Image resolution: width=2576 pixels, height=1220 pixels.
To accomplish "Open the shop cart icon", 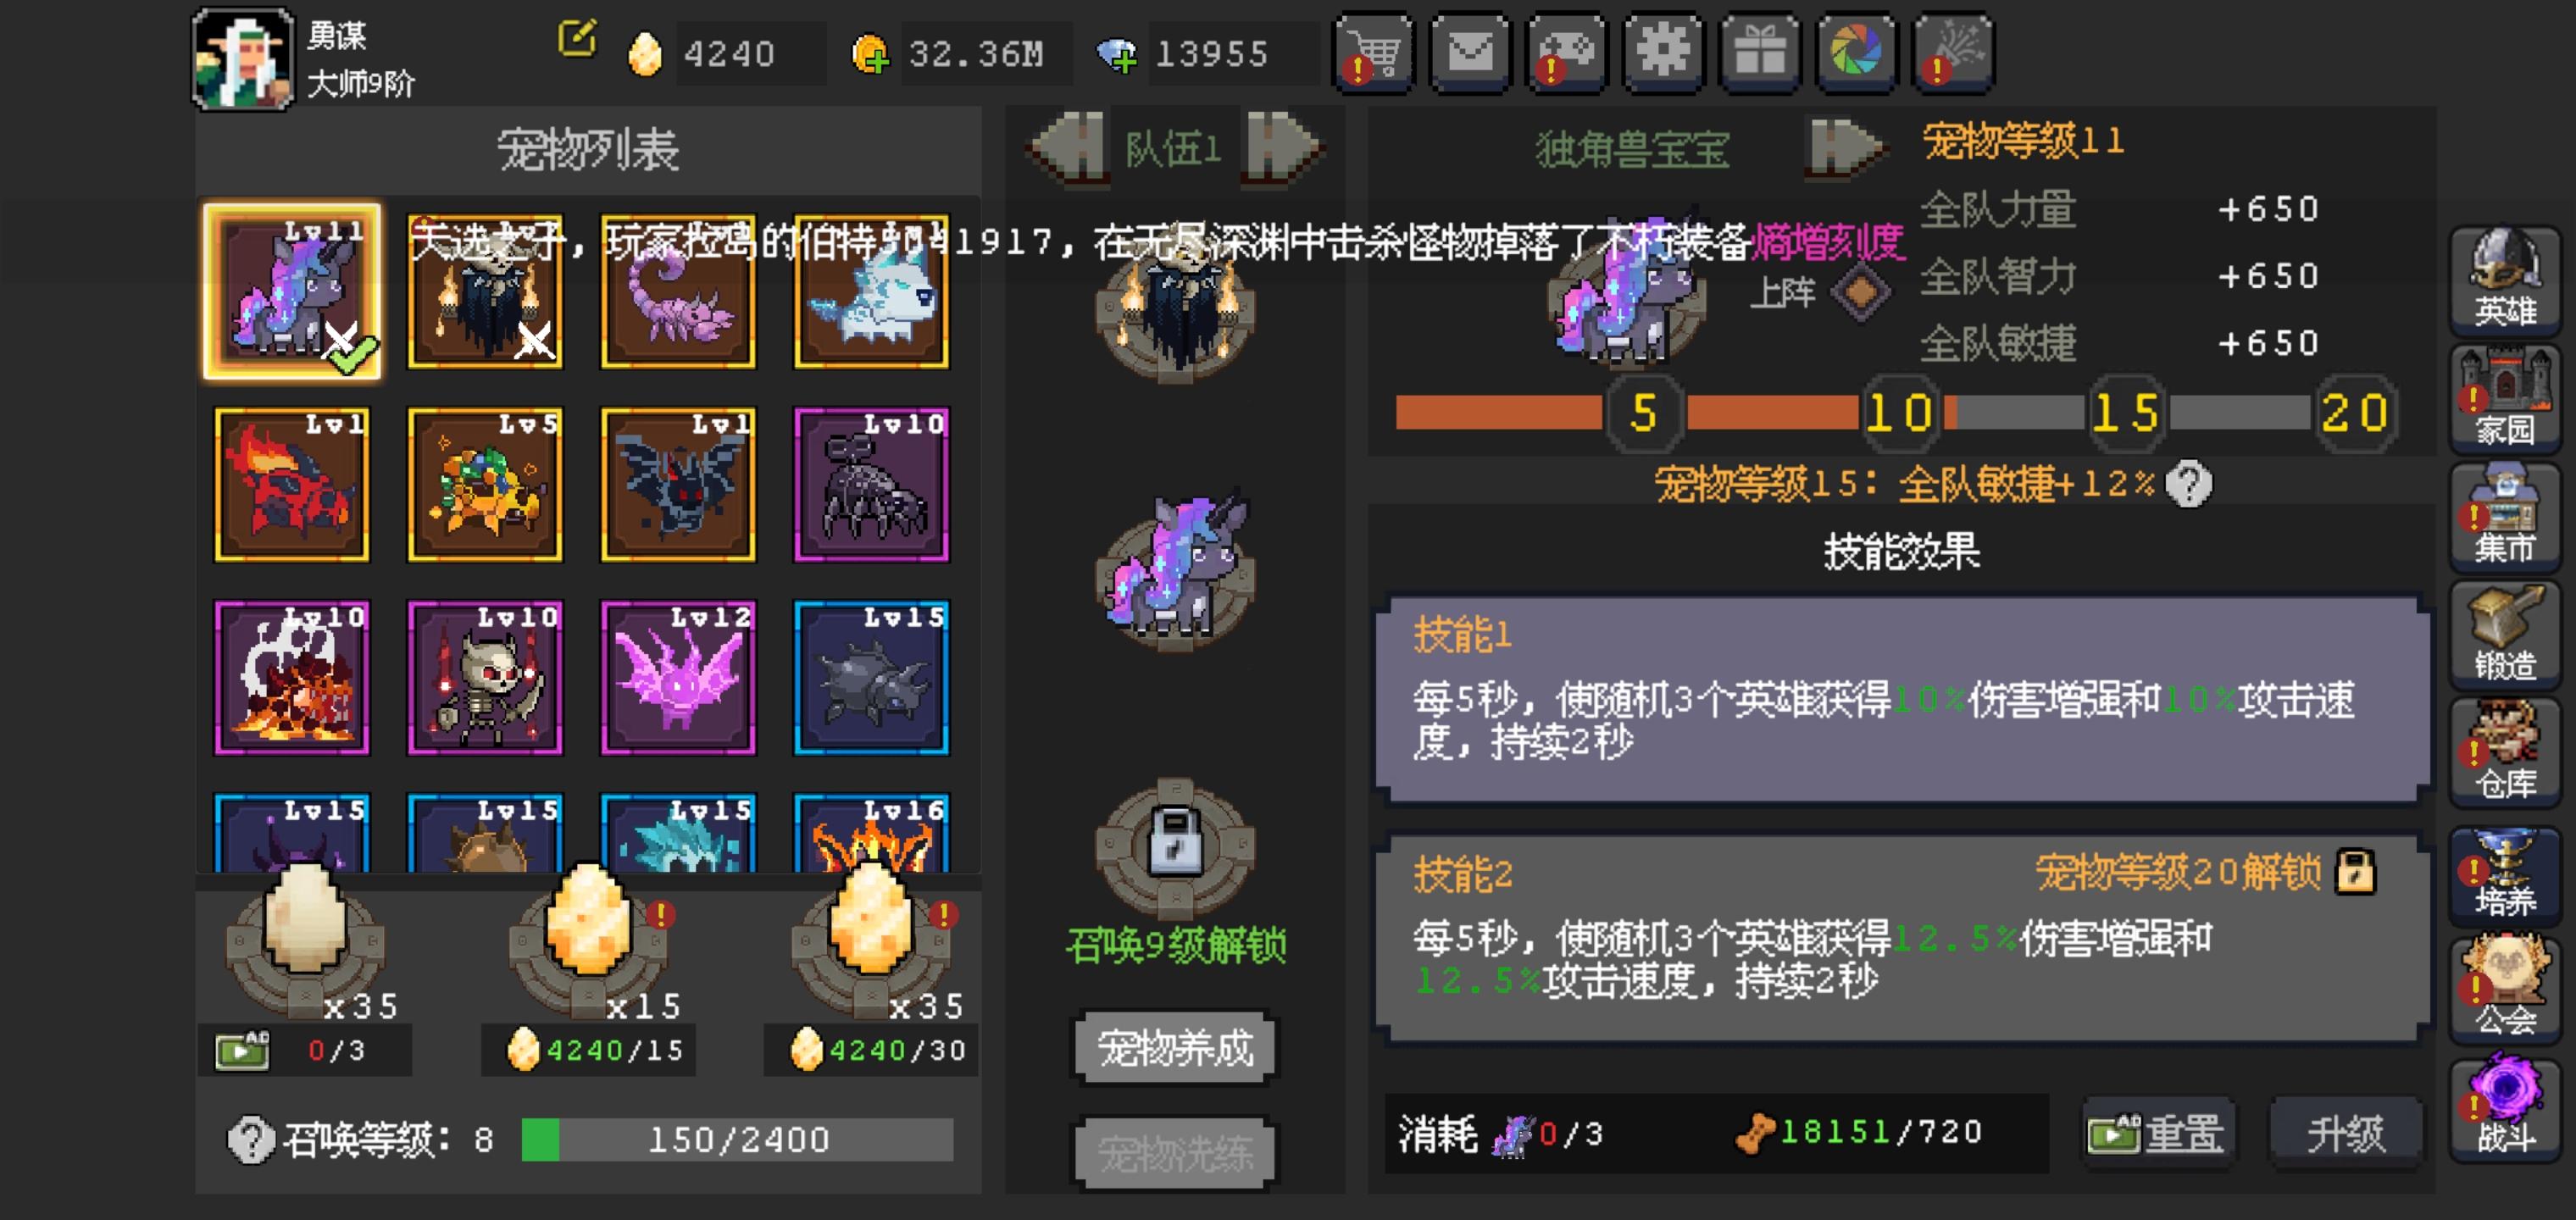I will pos(1374,53).
